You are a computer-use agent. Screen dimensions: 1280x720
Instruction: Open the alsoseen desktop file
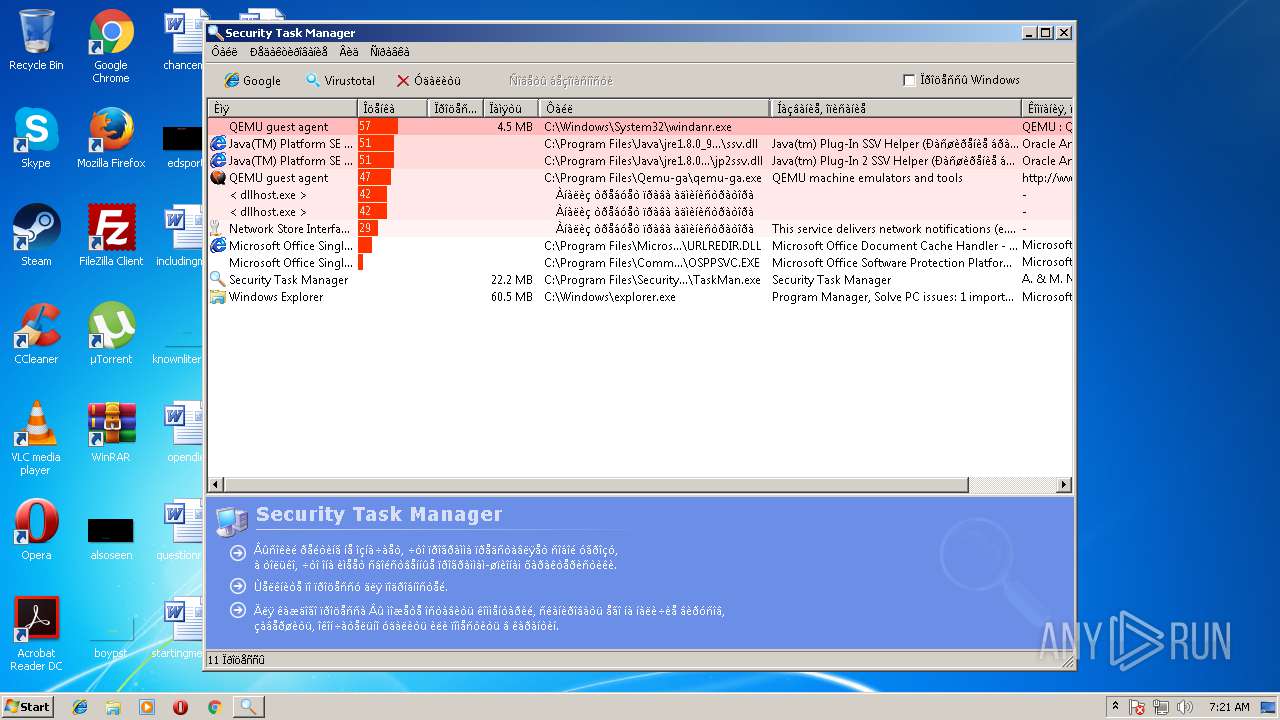click(111, 538)
